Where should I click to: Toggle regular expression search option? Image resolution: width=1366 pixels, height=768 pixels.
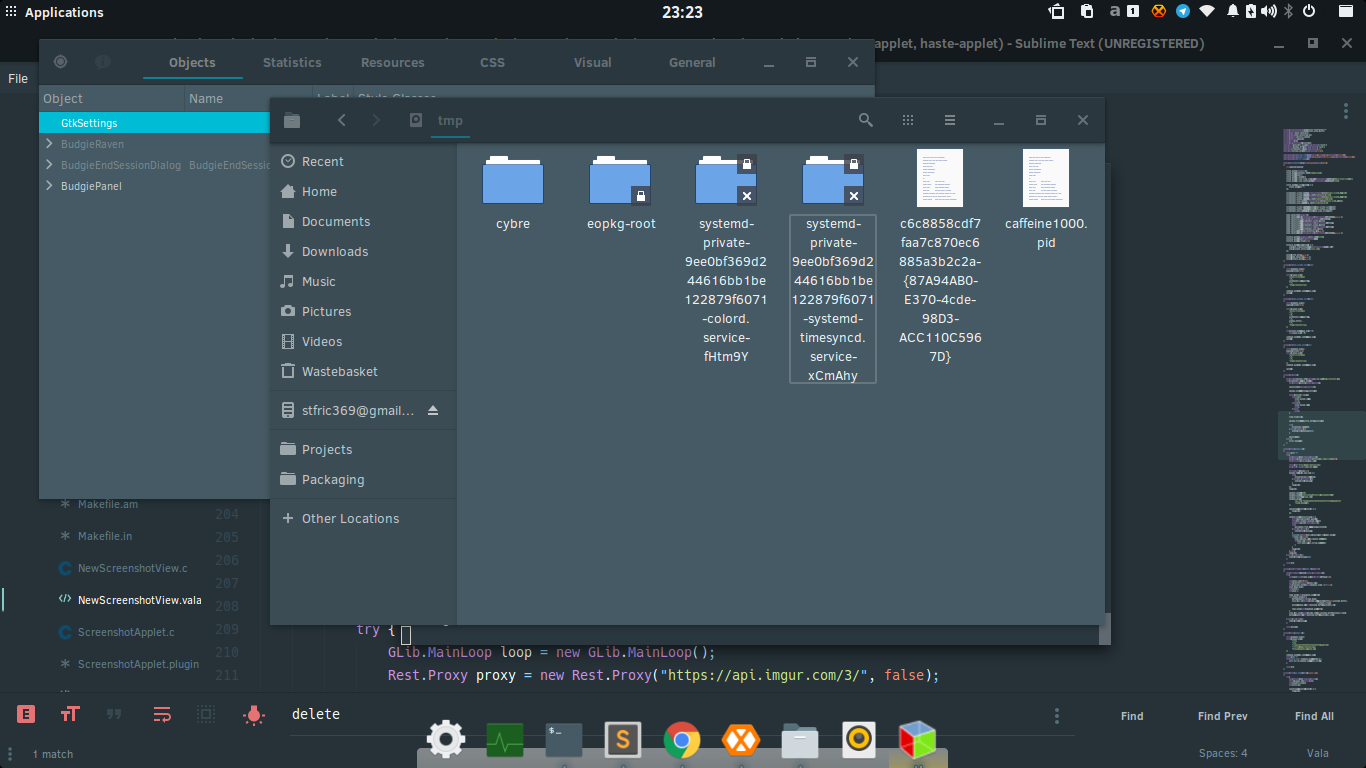coord(27,714)
